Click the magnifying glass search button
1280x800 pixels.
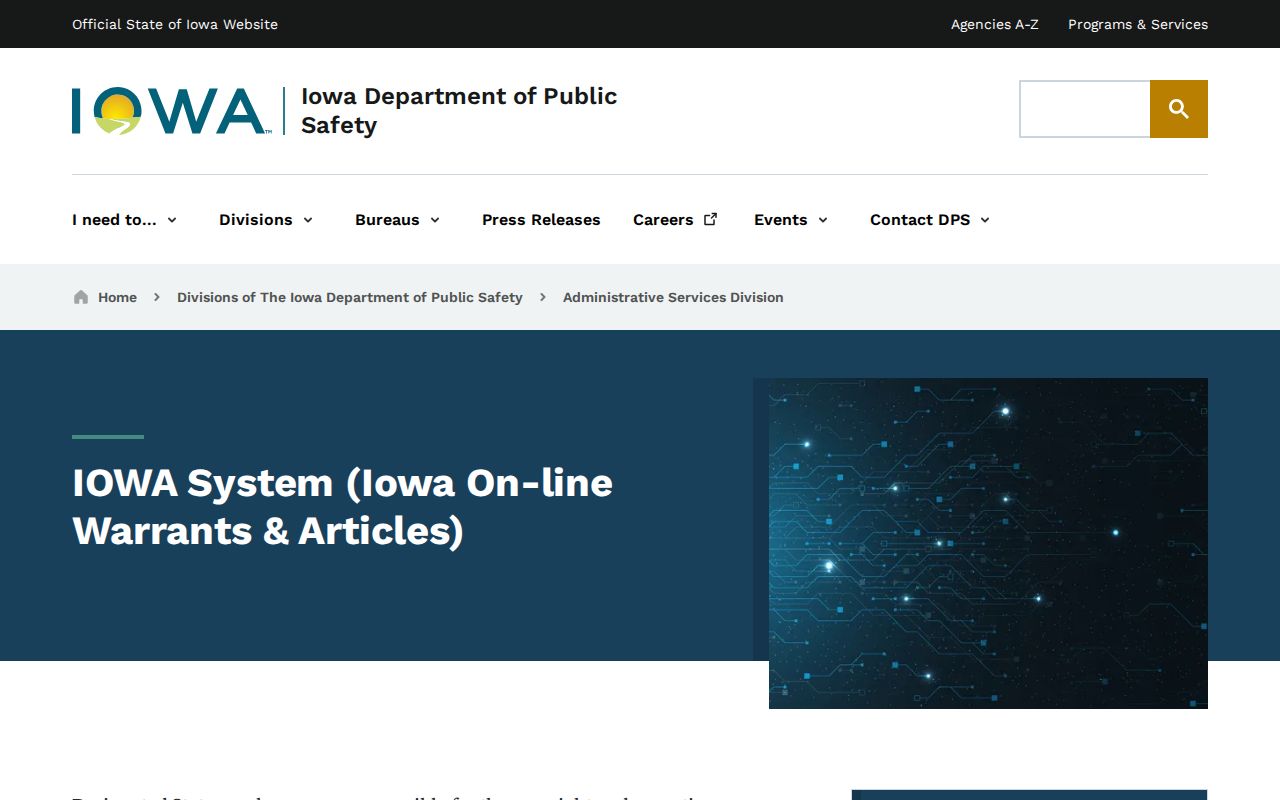click(x=1179, y=109)
